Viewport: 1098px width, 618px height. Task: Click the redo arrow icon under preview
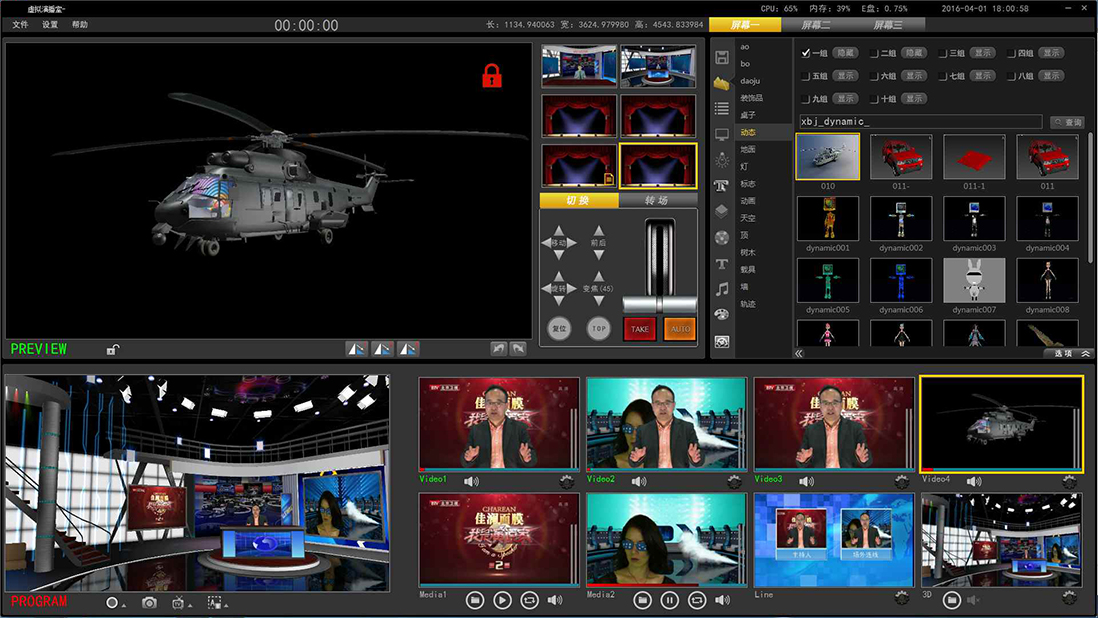pos(518,348)
